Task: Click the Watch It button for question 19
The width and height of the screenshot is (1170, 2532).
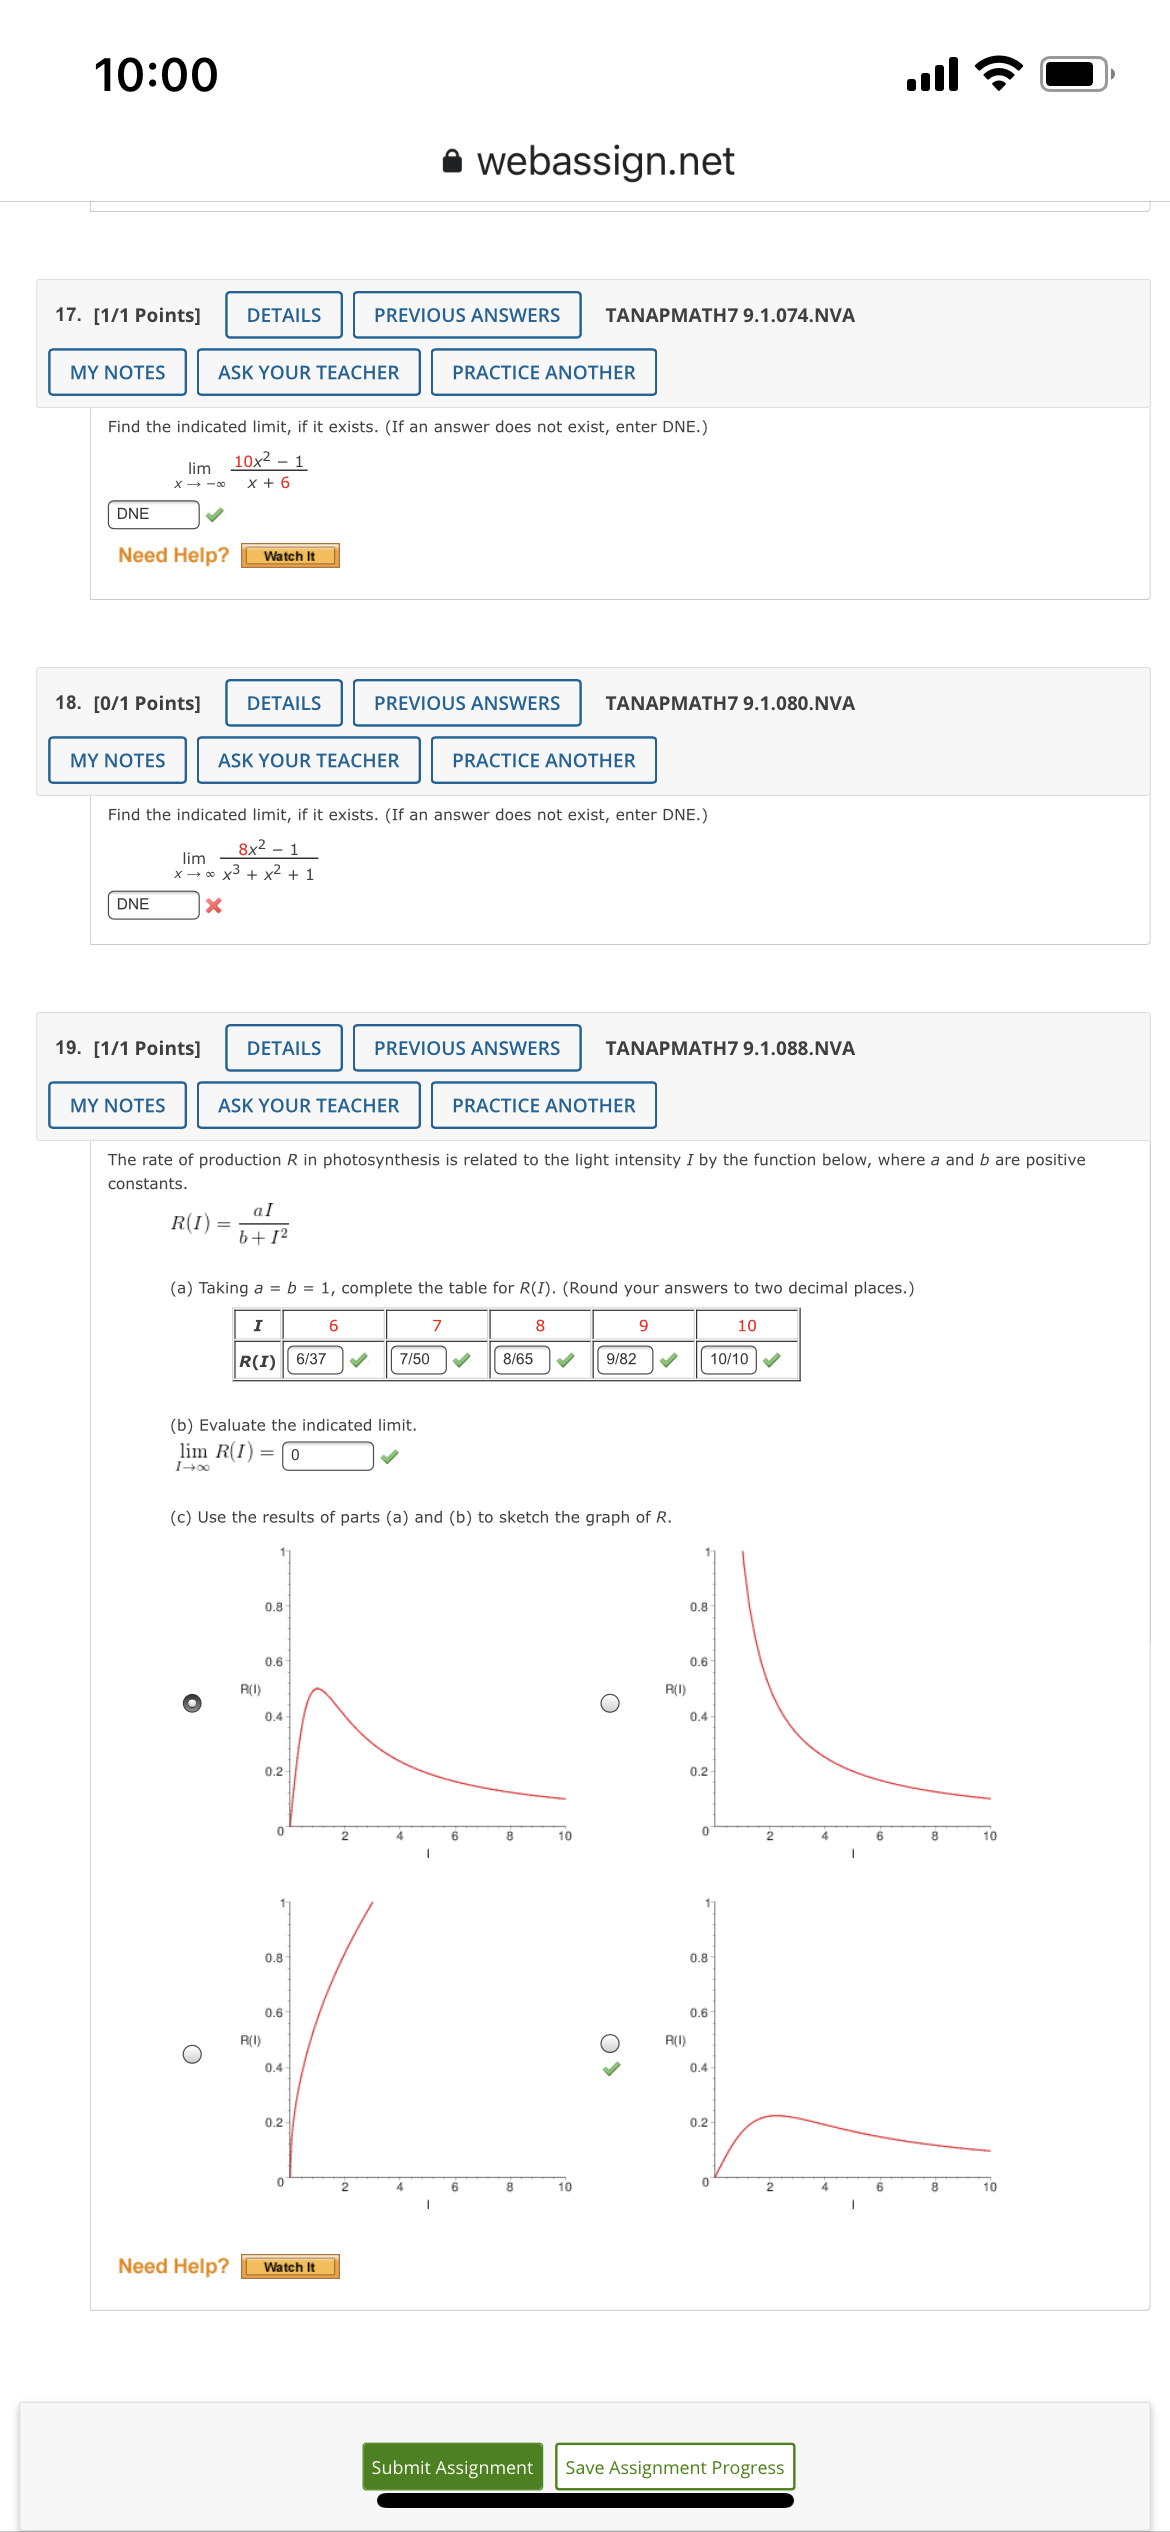Action: [x=289, y=2266]
